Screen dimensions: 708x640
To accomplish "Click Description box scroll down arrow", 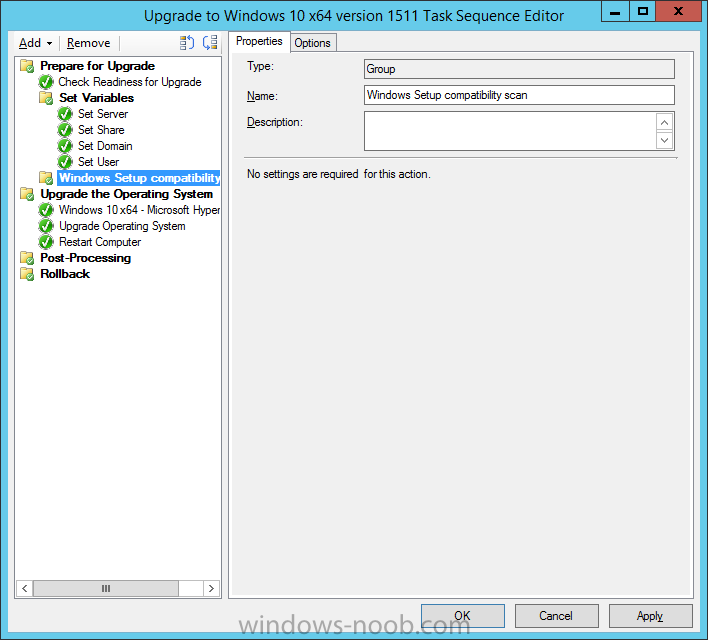I will tap(664, 140).
